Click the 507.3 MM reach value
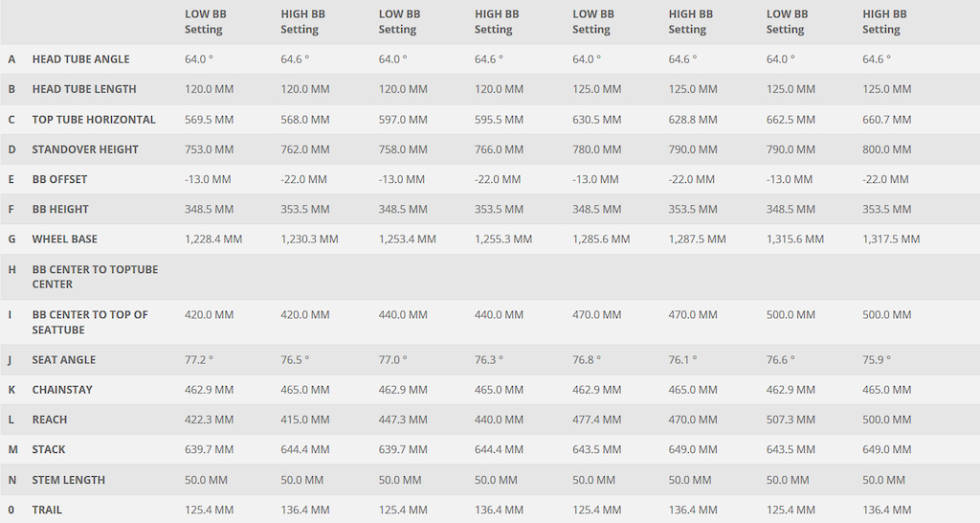This screenshot has width=980, height=523. coord(791,420)
